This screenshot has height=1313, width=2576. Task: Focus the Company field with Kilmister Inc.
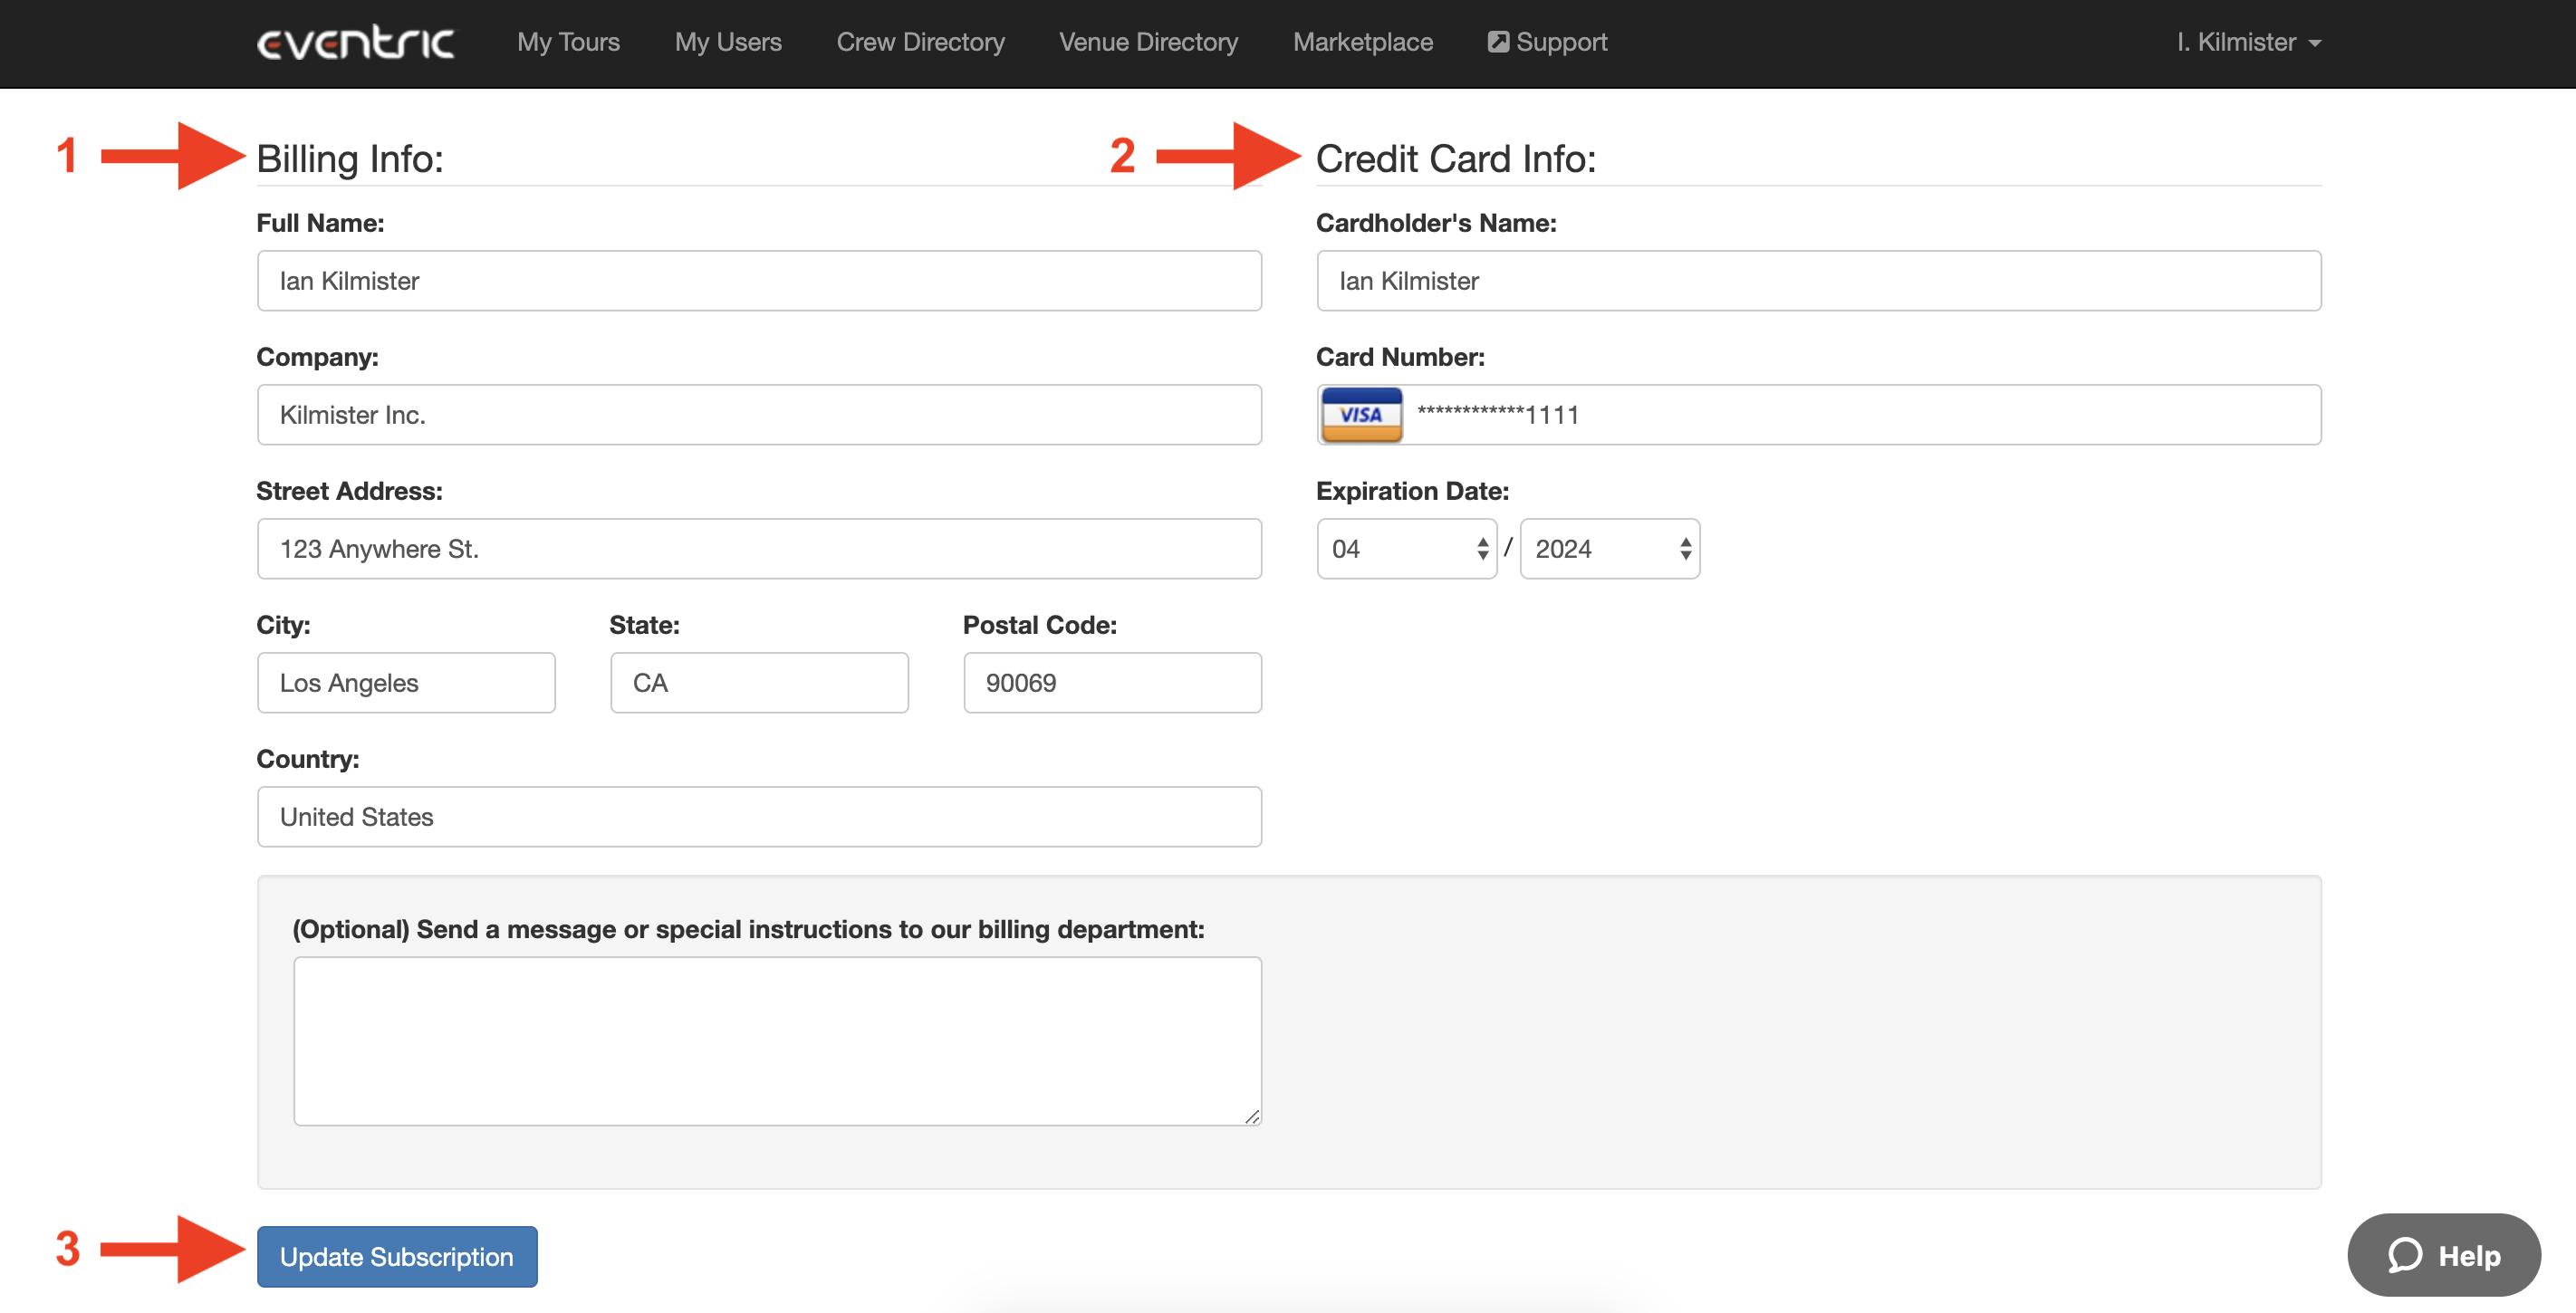(759, 415)
